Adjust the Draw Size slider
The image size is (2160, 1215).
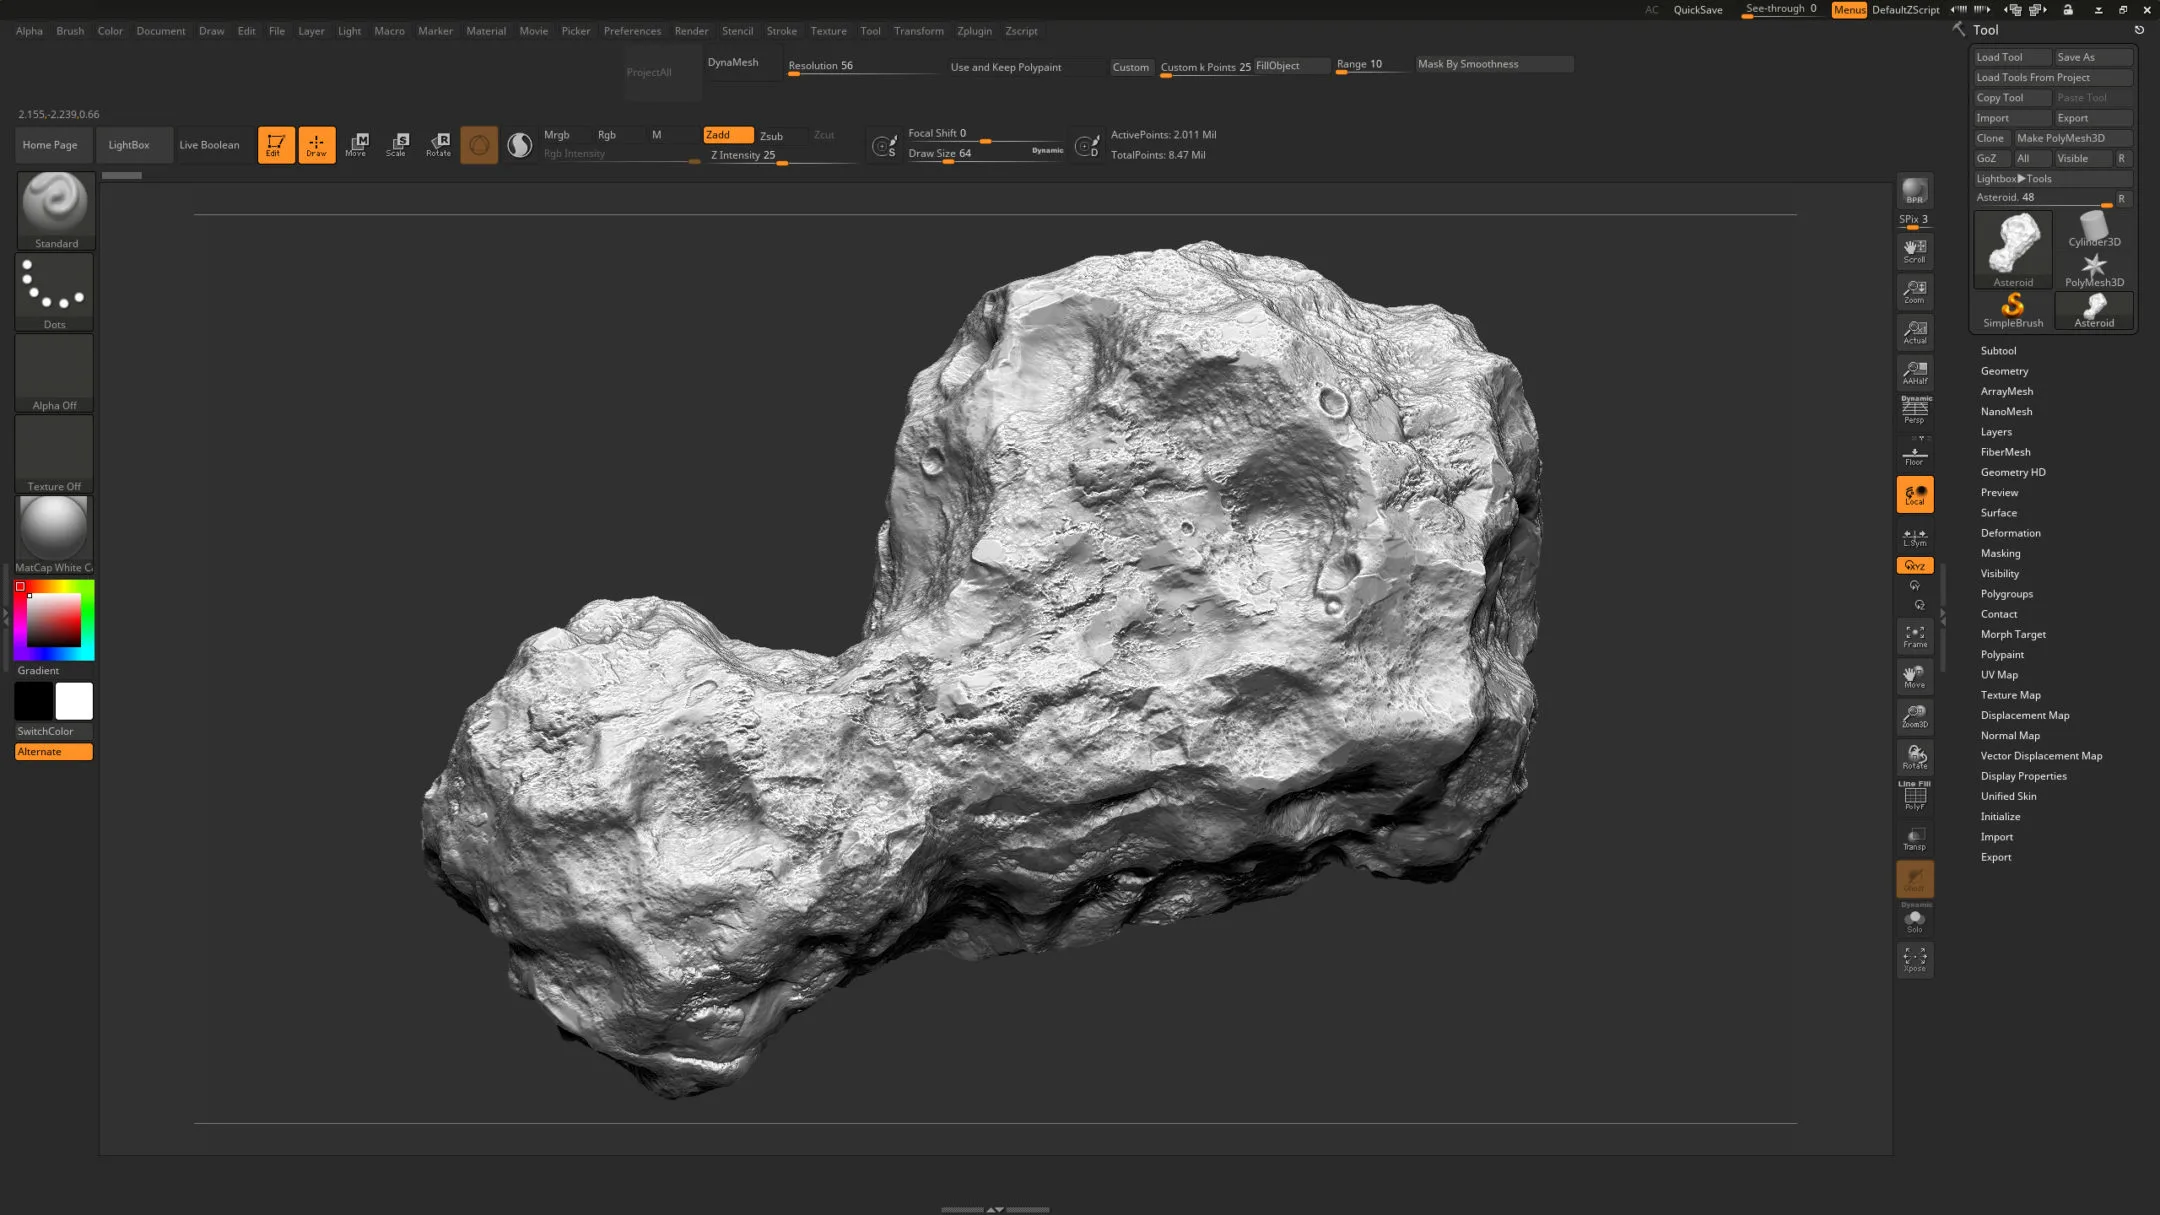985,154
